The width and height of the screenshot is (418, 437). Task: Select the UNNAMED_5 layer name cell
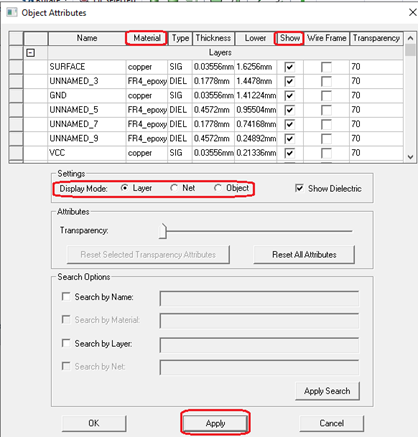pos(87,110)
